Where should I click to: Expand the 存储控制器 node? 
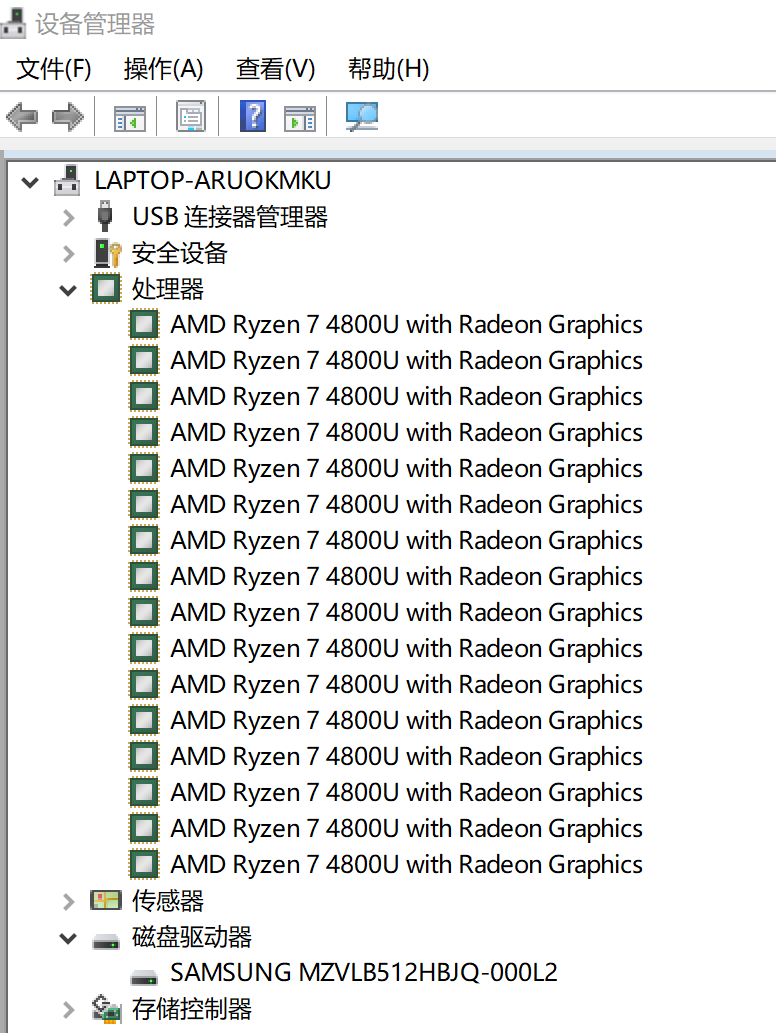point(69,1009)
